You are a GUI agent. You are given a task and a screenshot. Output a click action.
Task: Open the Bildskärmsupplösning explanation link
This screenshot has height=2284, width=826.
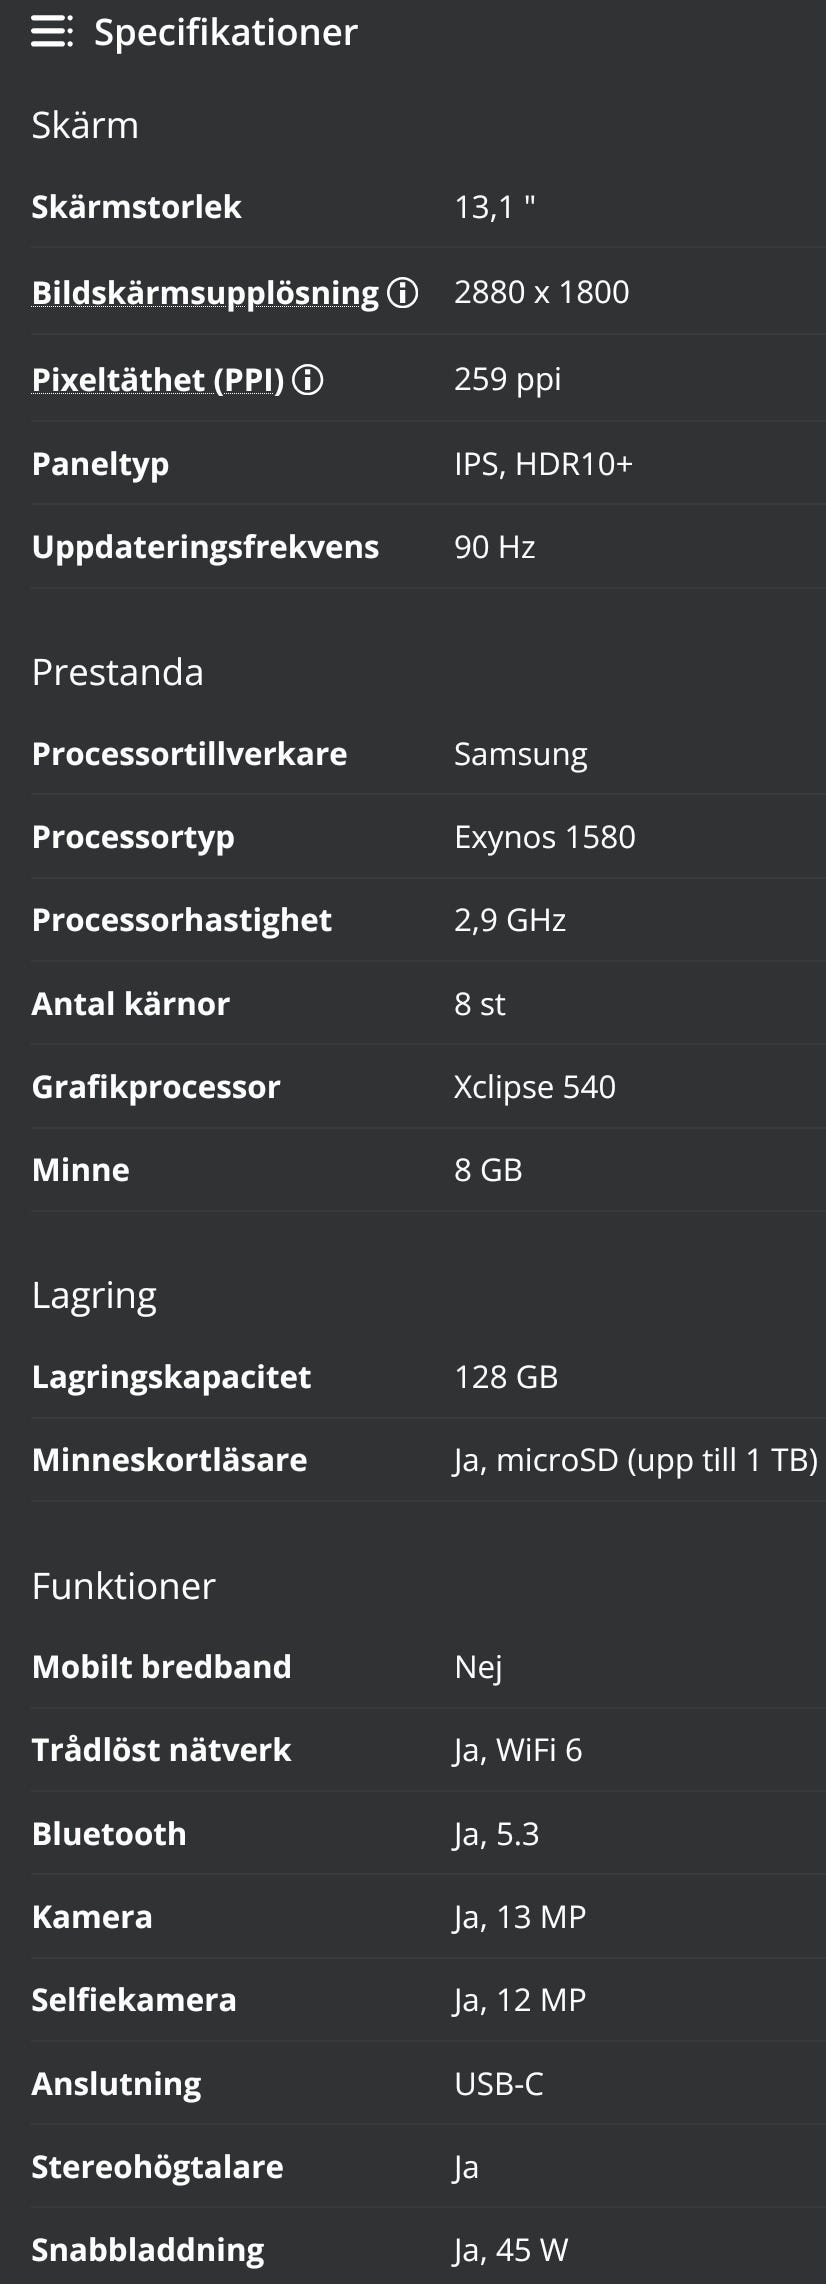click(205, 293)
